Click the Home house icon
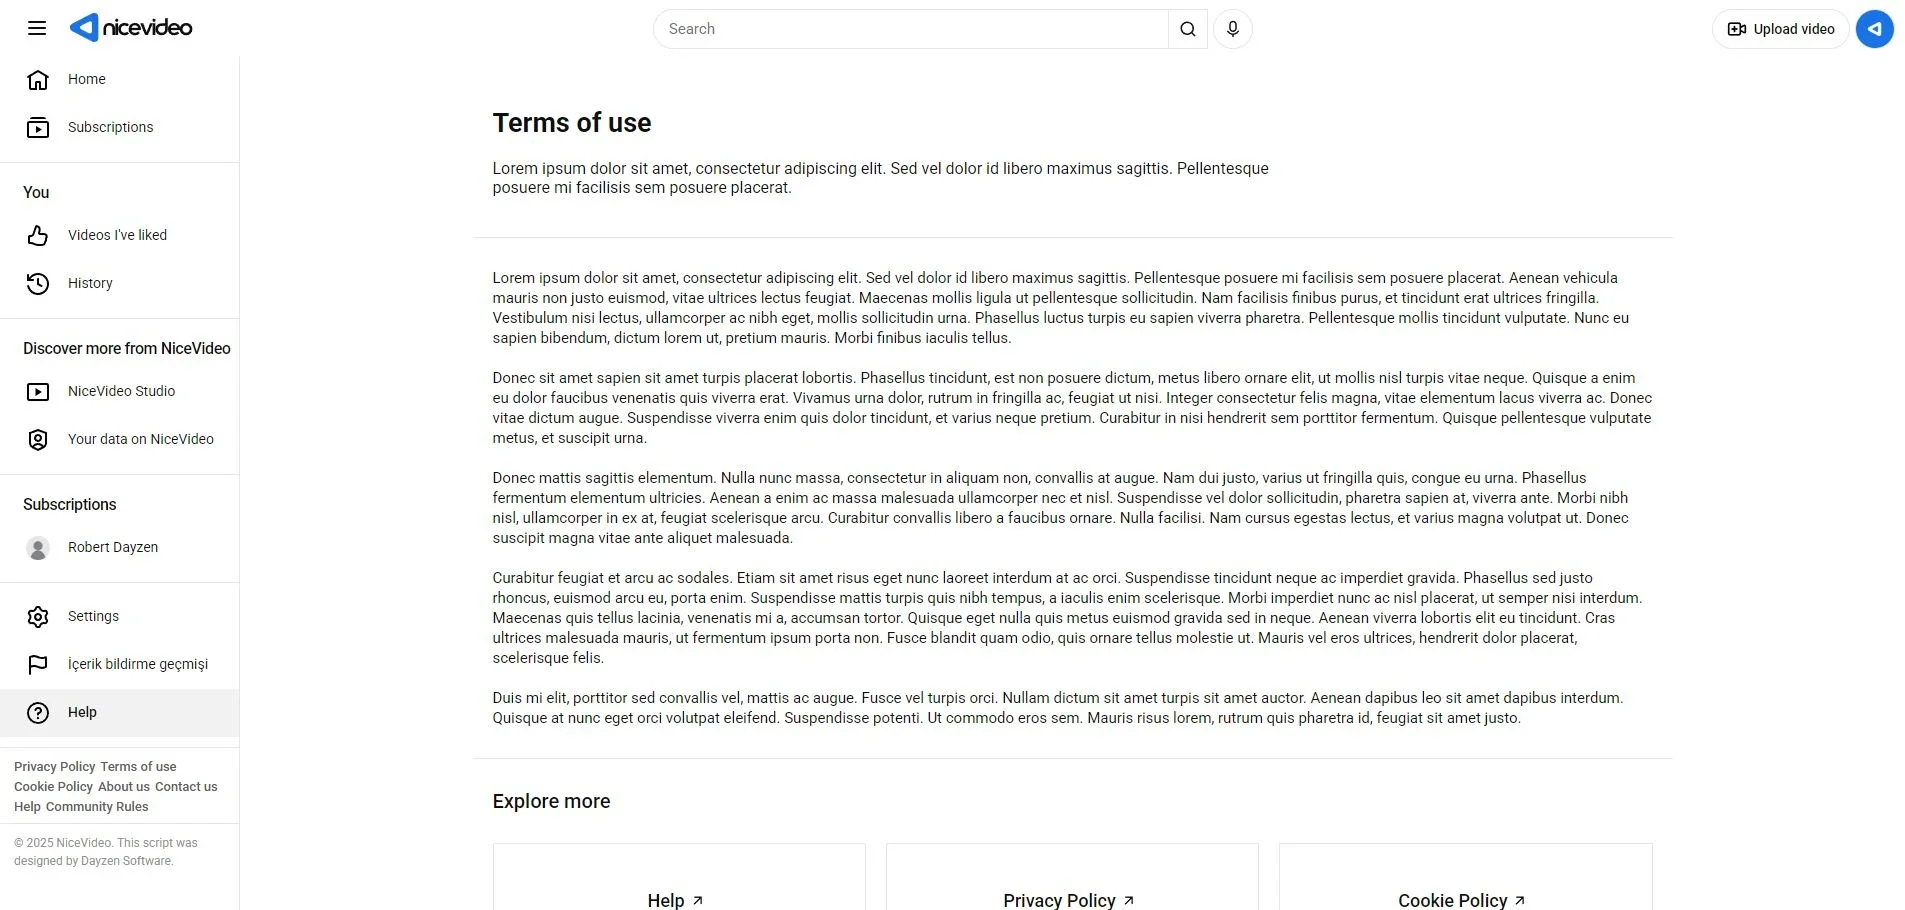Screen dimensions: 1905x910 (38, 80)
